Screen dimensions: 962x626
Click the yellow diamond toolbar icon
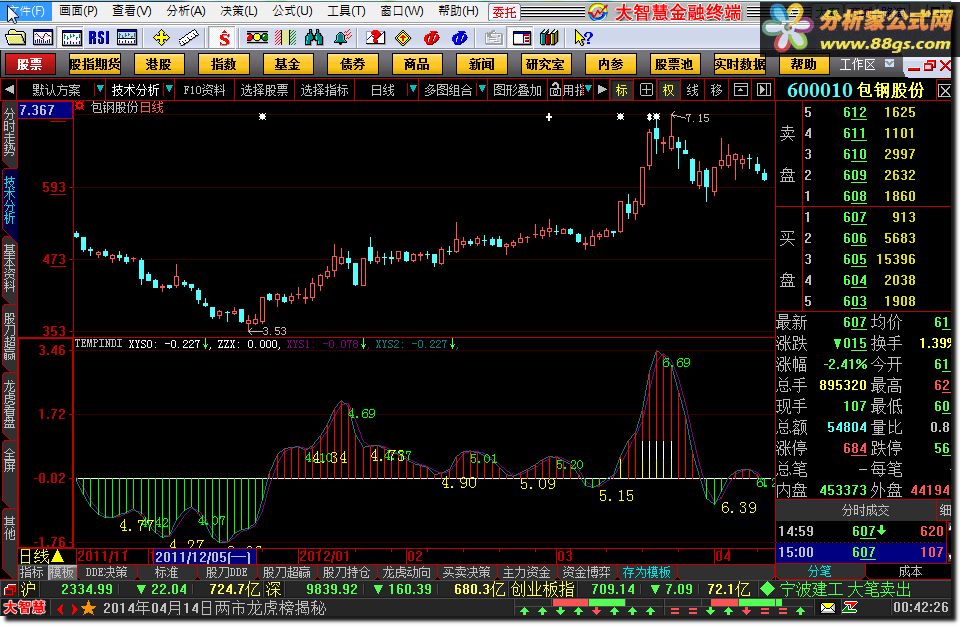[403, 38]
